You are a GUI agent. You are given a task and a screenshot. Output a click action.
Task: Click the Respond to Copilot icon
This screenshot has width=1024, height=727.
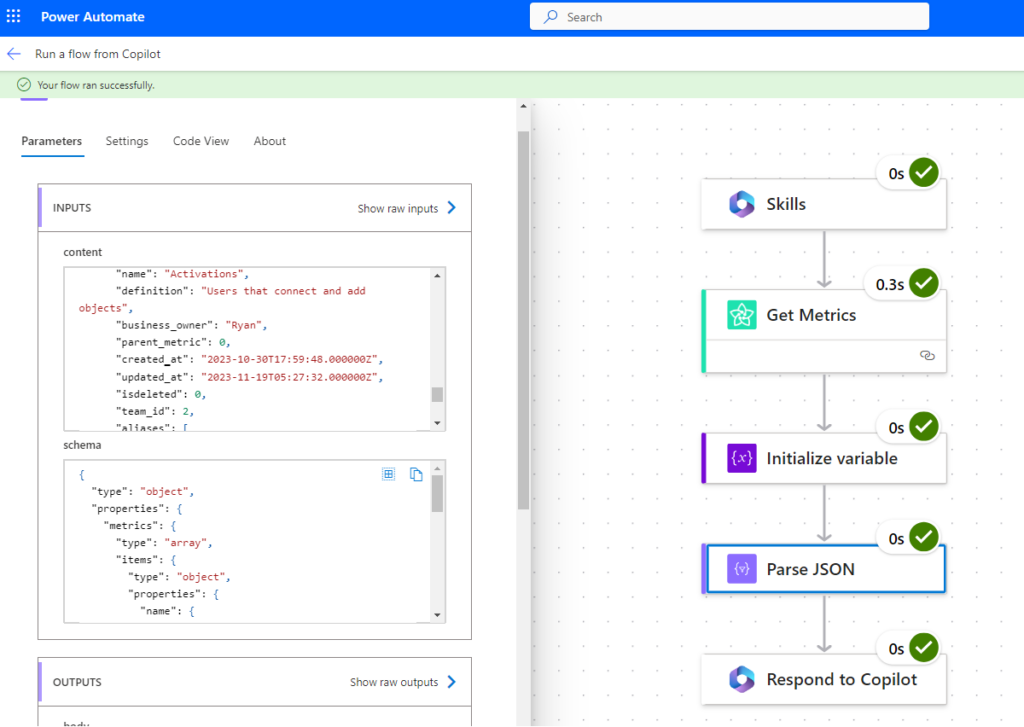[742, 679]
